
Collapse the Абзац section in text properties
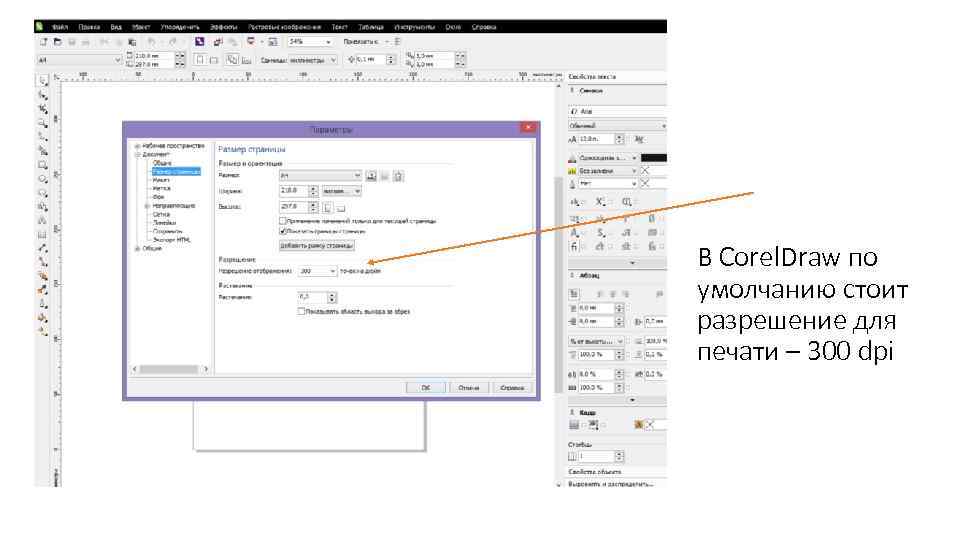[x=572, y=276]
